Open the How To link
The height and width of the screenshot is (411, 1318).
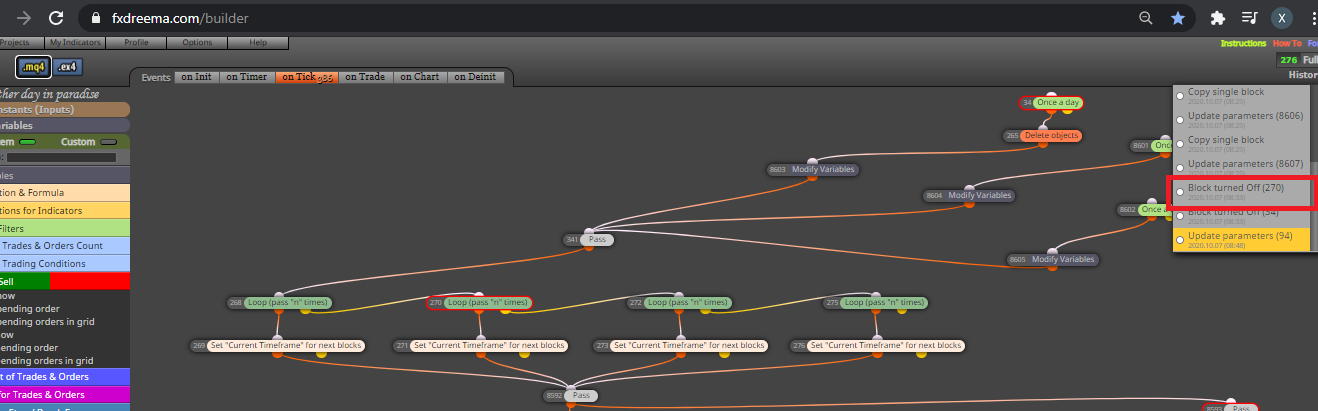[1286, 44]
